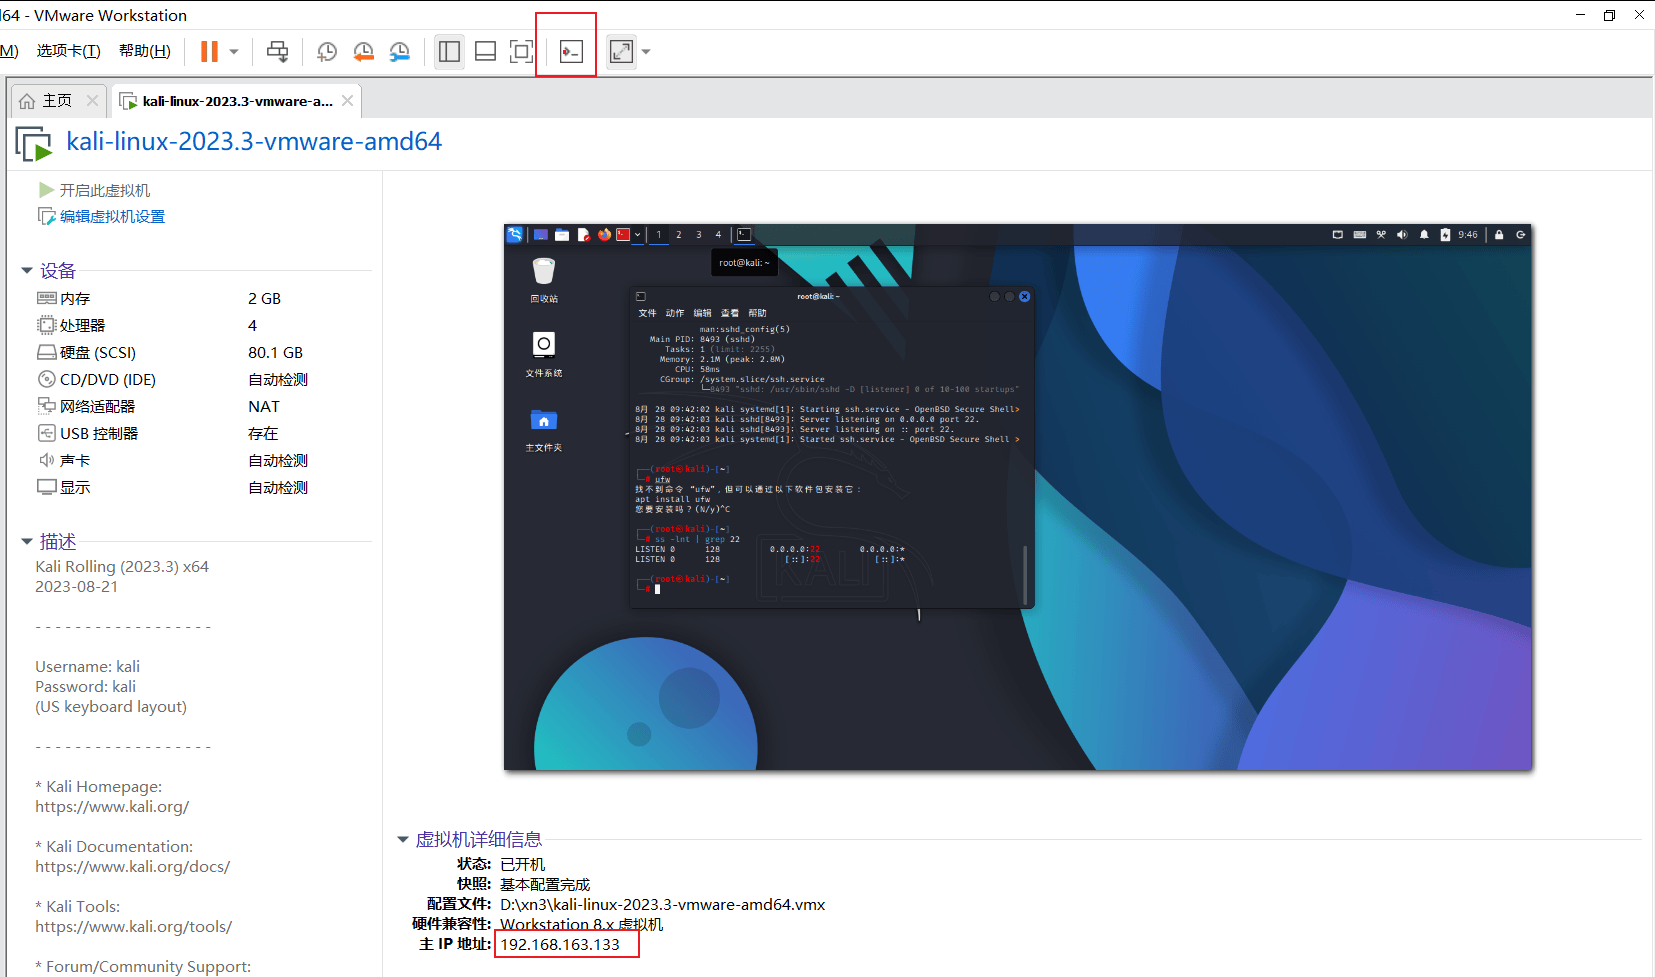Toggle the library sidebar panel view
The width and height of the screenshot is (1655, 977).
click(x=450, y=52)
